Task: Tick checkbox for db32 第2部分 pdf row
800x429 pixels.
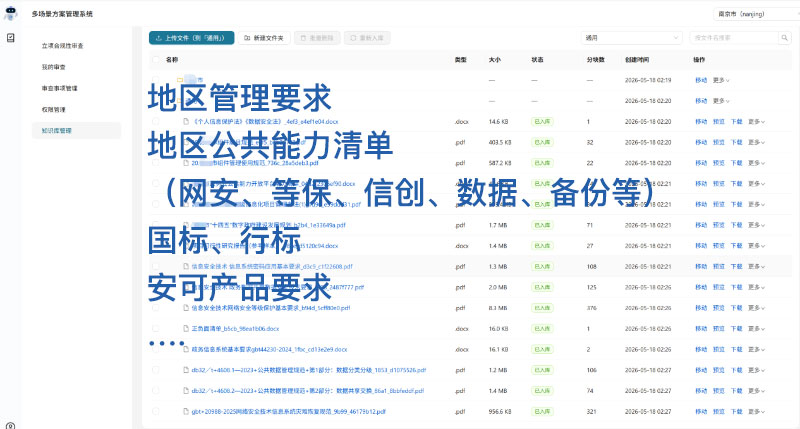Action: pyautogui.click(x=156, y=391)
